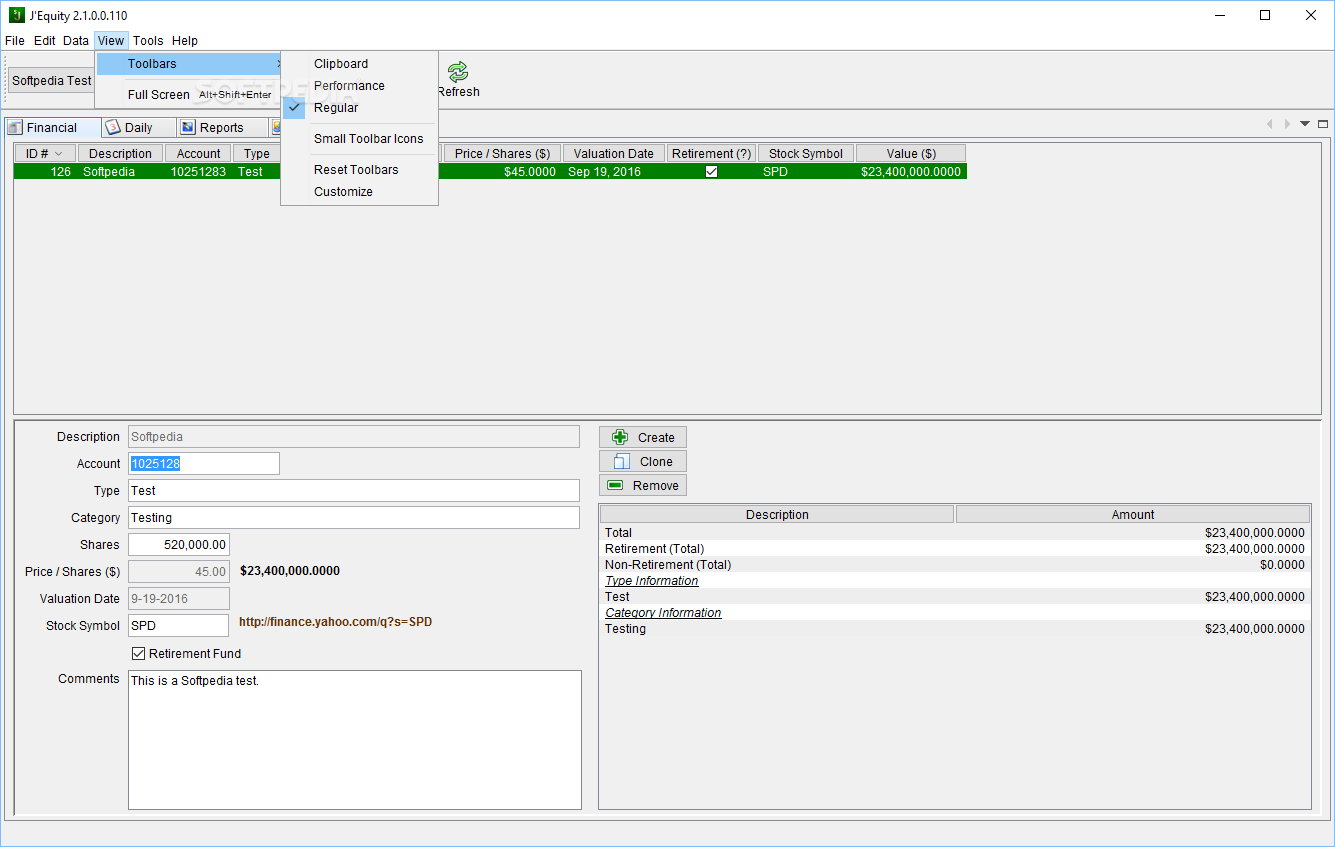Click the Amount header in the summary table
Screen dimensions: 1335x847
[1133, 514]
